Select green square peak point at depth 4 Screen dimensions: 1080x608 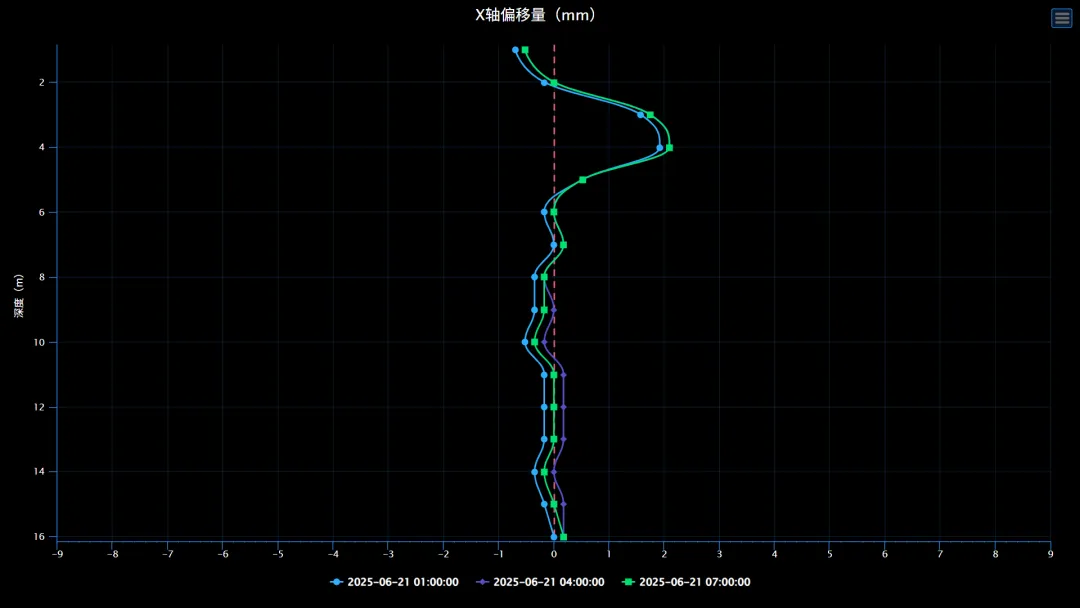pyautogui.click(x=669, y=147)
